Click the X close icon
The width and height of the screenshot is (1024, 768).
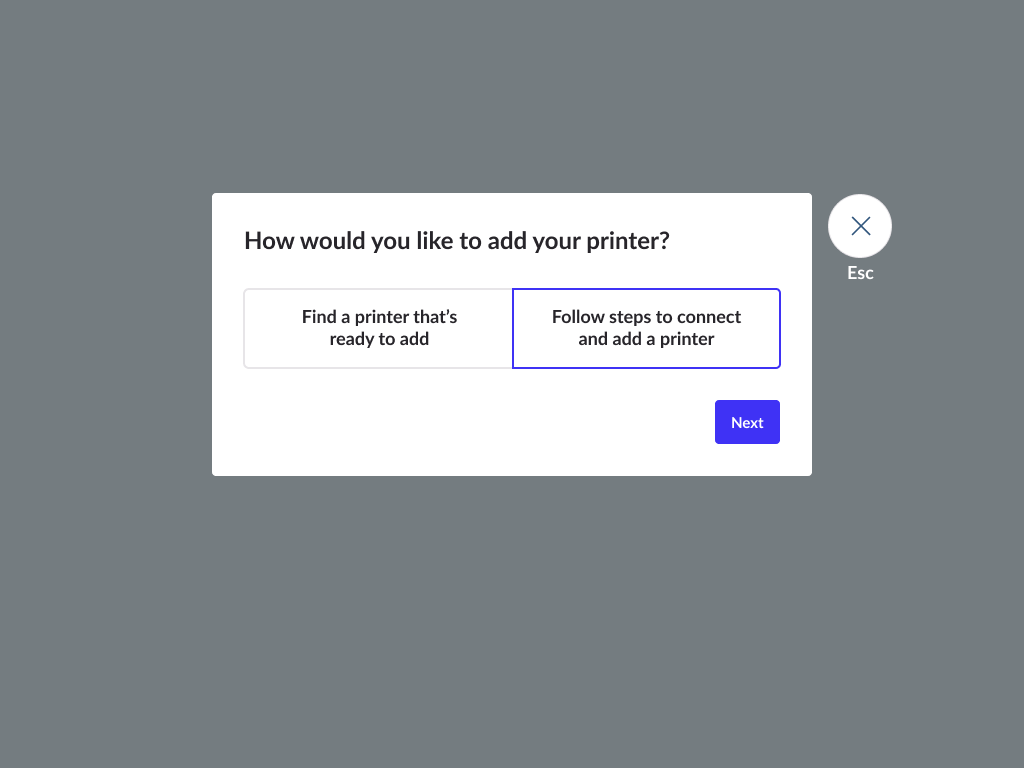[x=860, y=226]
